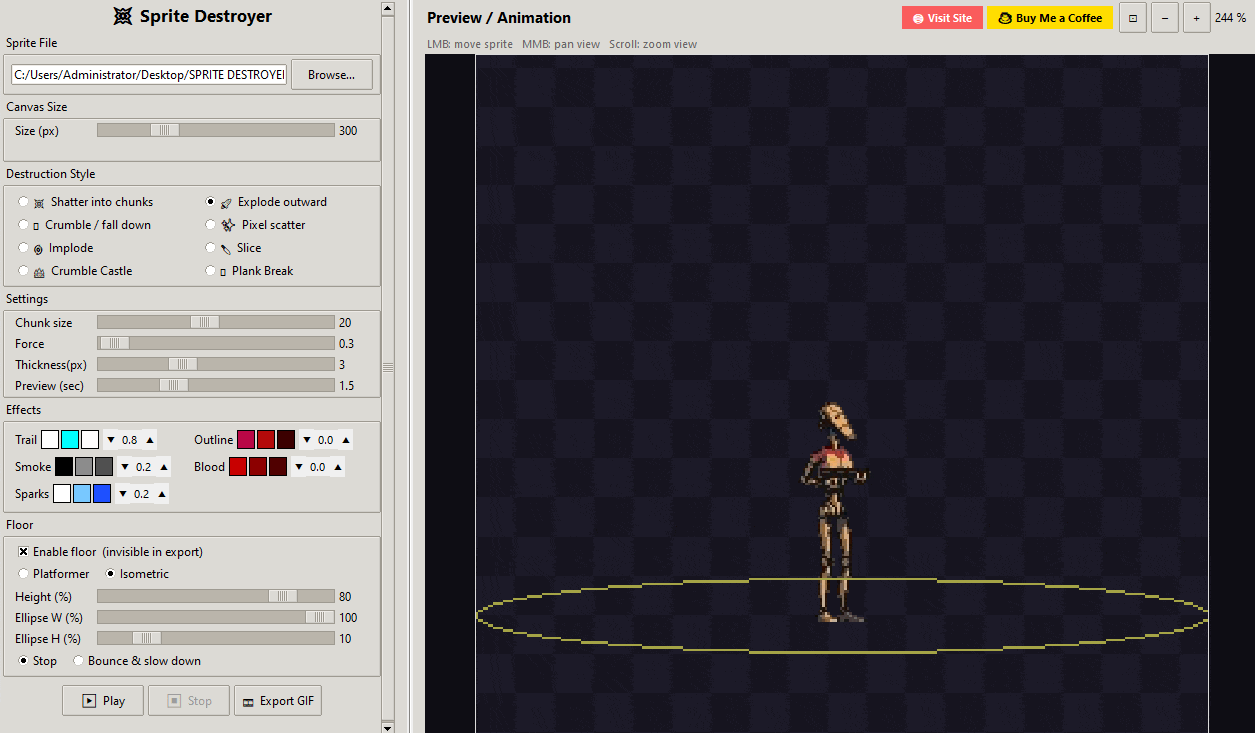Click the robot sprite in preview
The width and height of the screenshot is (1255, 733).
(836, 512)
